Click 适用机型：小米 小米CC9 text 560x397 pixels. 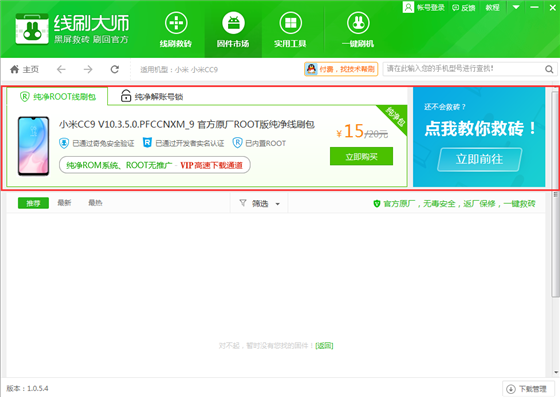pos(179,69)
